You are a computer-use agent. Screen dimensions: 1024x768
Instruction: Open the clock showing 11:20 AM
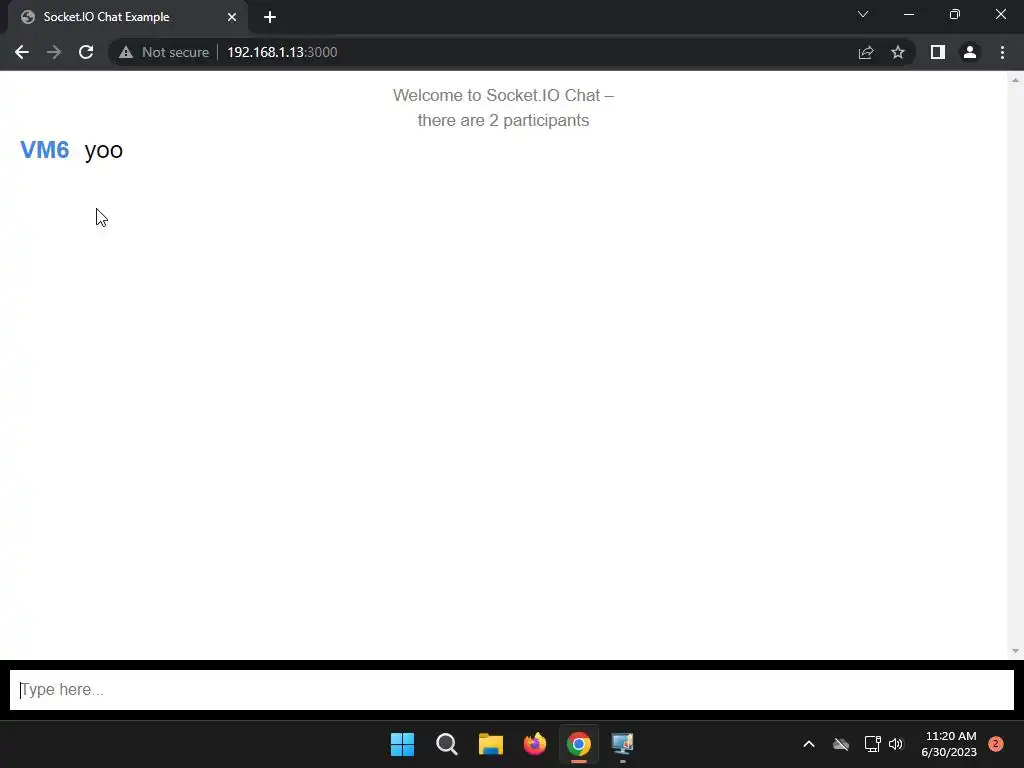tap(949, 744)
